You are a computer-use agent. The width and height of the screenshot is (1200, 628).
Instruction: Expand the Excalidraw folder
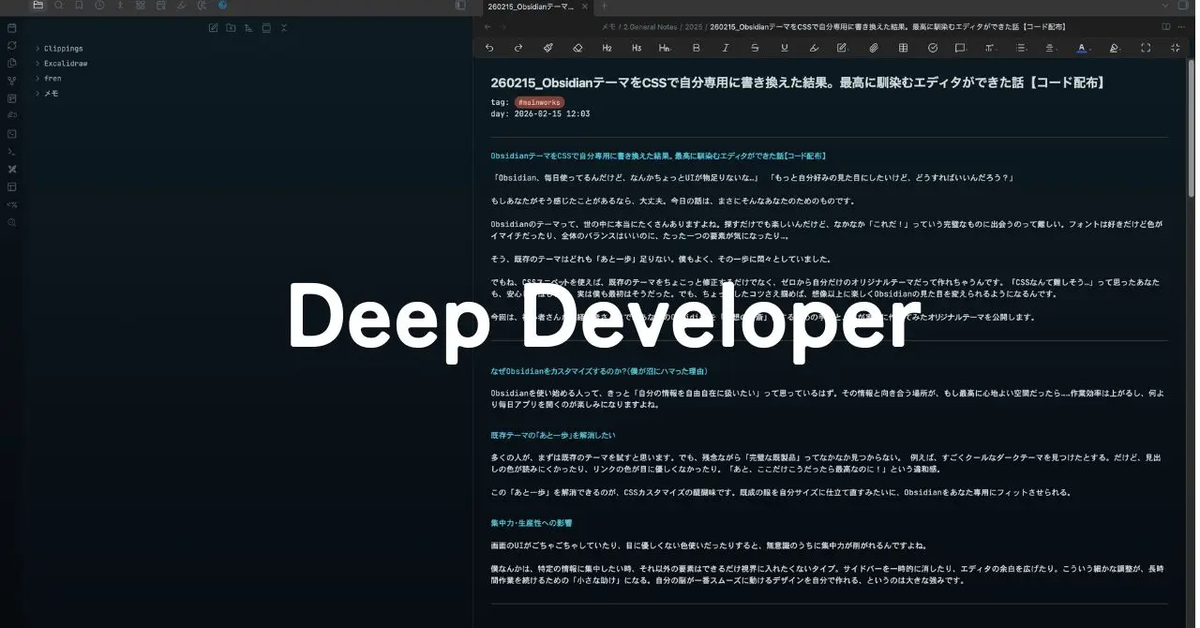pos(66,63)
